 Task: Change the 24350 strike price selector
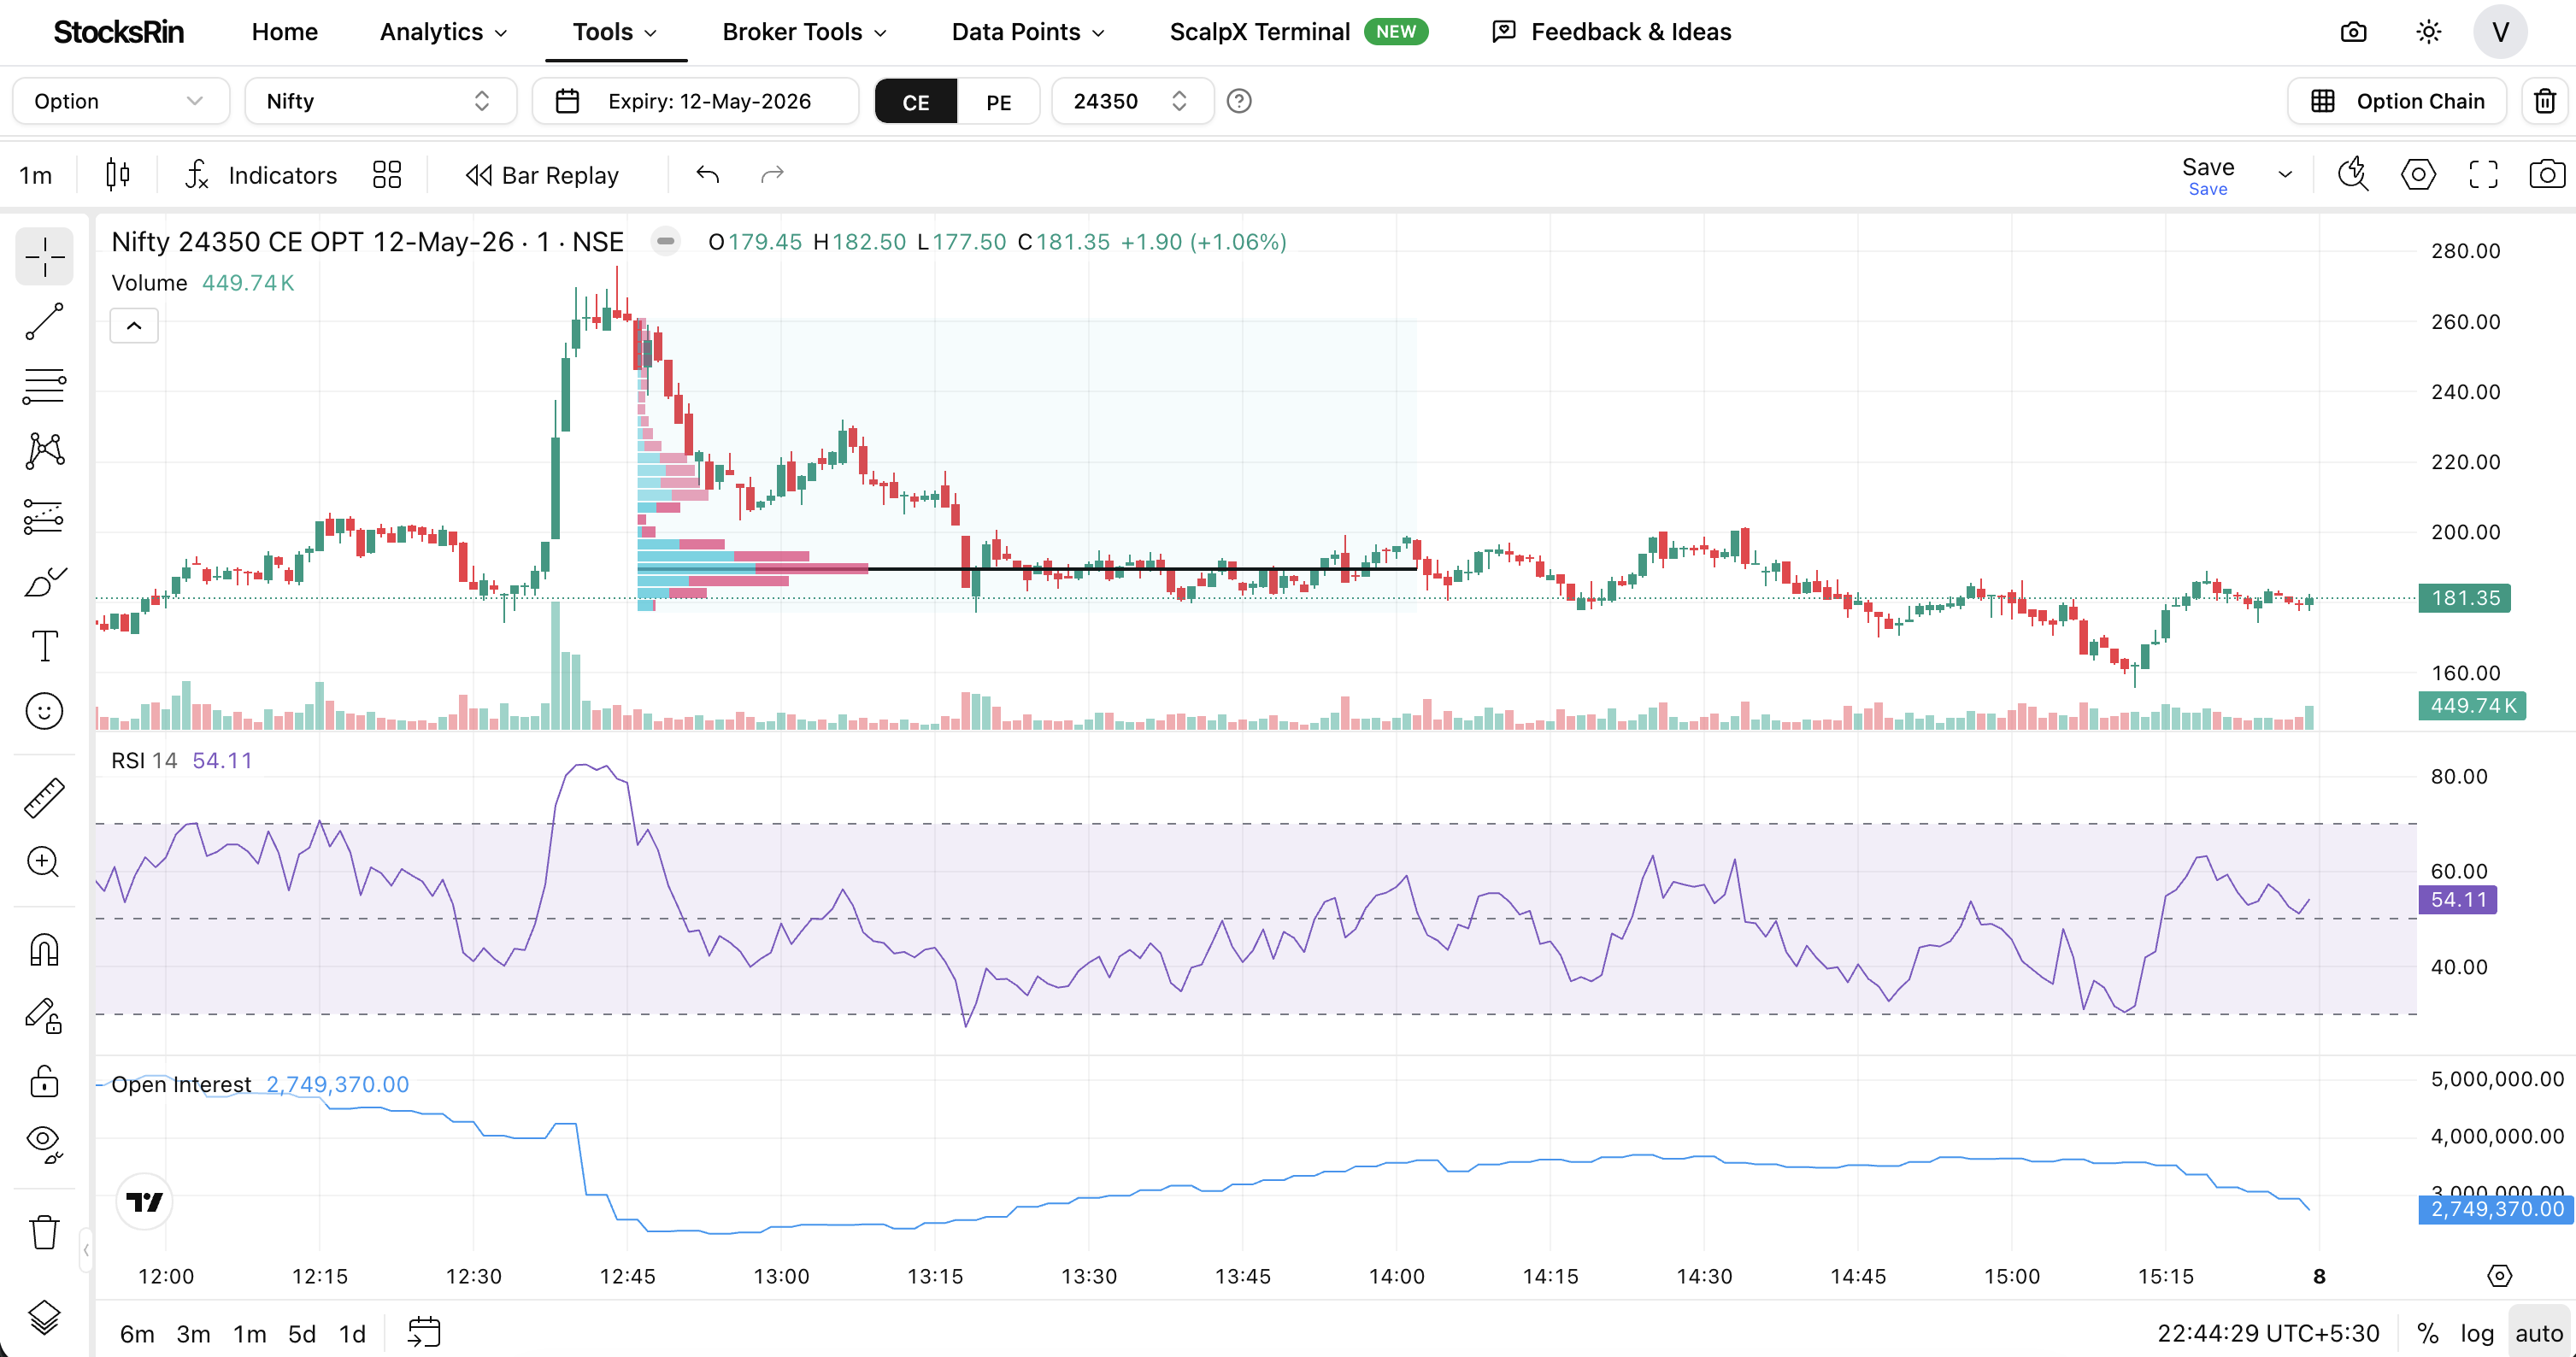pyautogui.click(x=1132, y=101)
